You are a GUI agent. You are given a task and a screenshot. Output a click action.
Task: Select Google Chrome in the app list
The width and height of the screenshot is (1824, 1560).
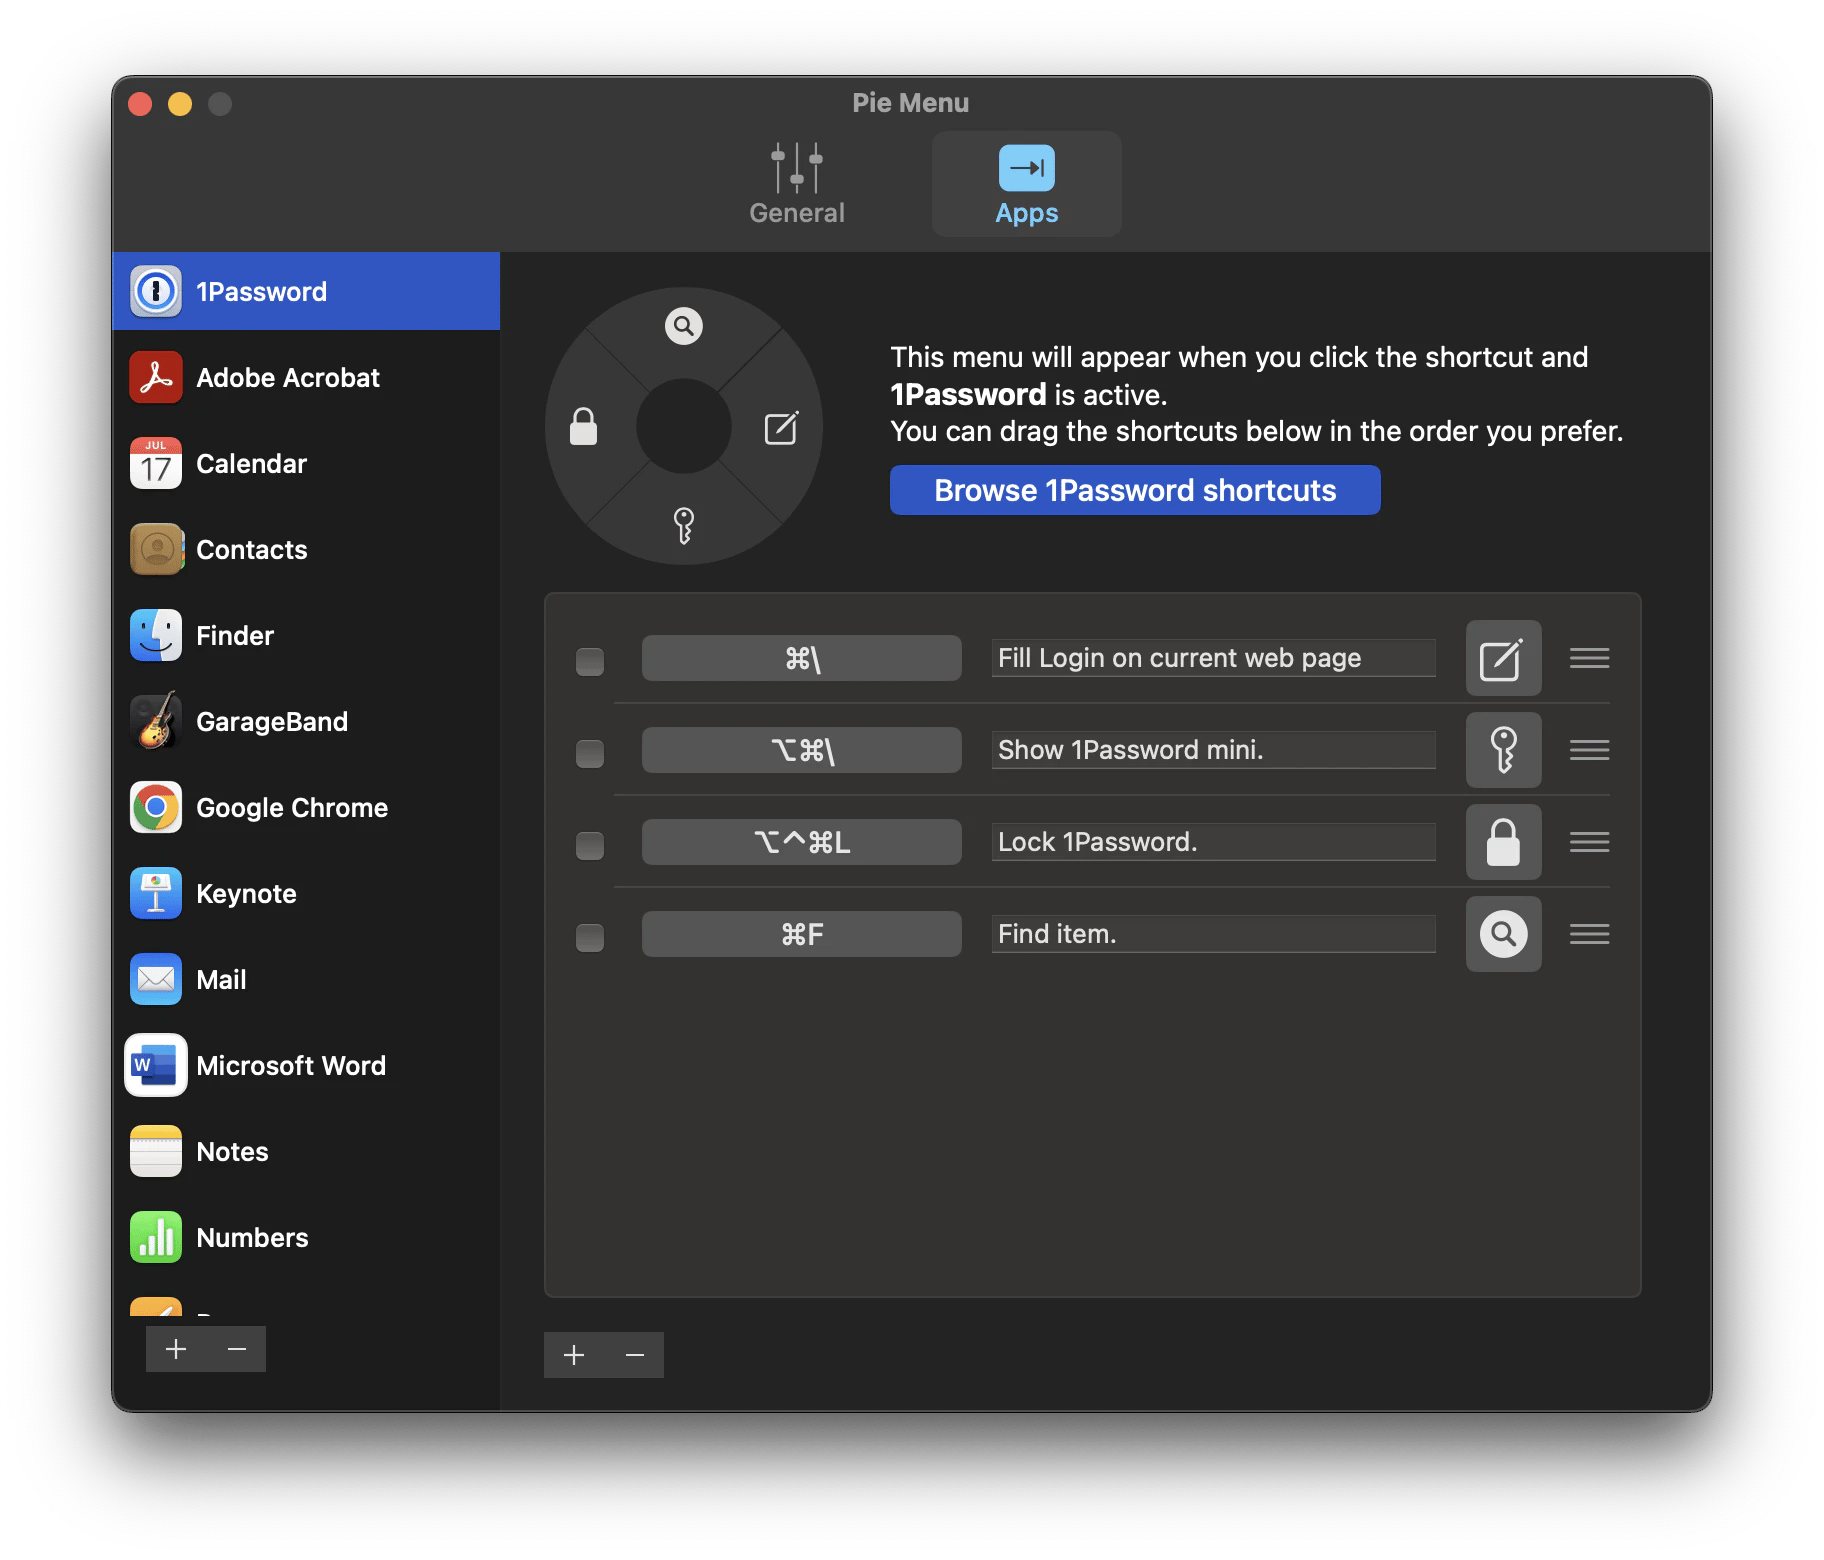[291, 808]
